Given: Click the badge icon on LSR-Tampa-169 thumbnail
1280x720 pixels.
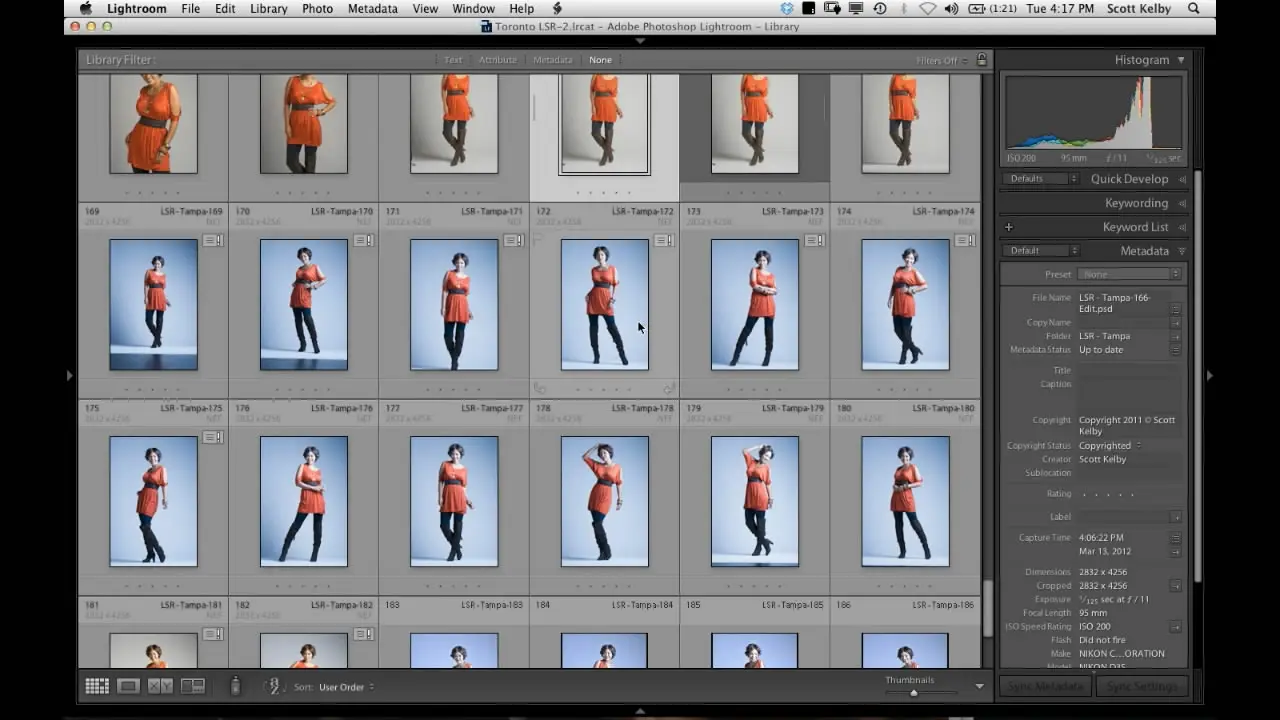Looking at the screenshot, I should pos(213,241).
